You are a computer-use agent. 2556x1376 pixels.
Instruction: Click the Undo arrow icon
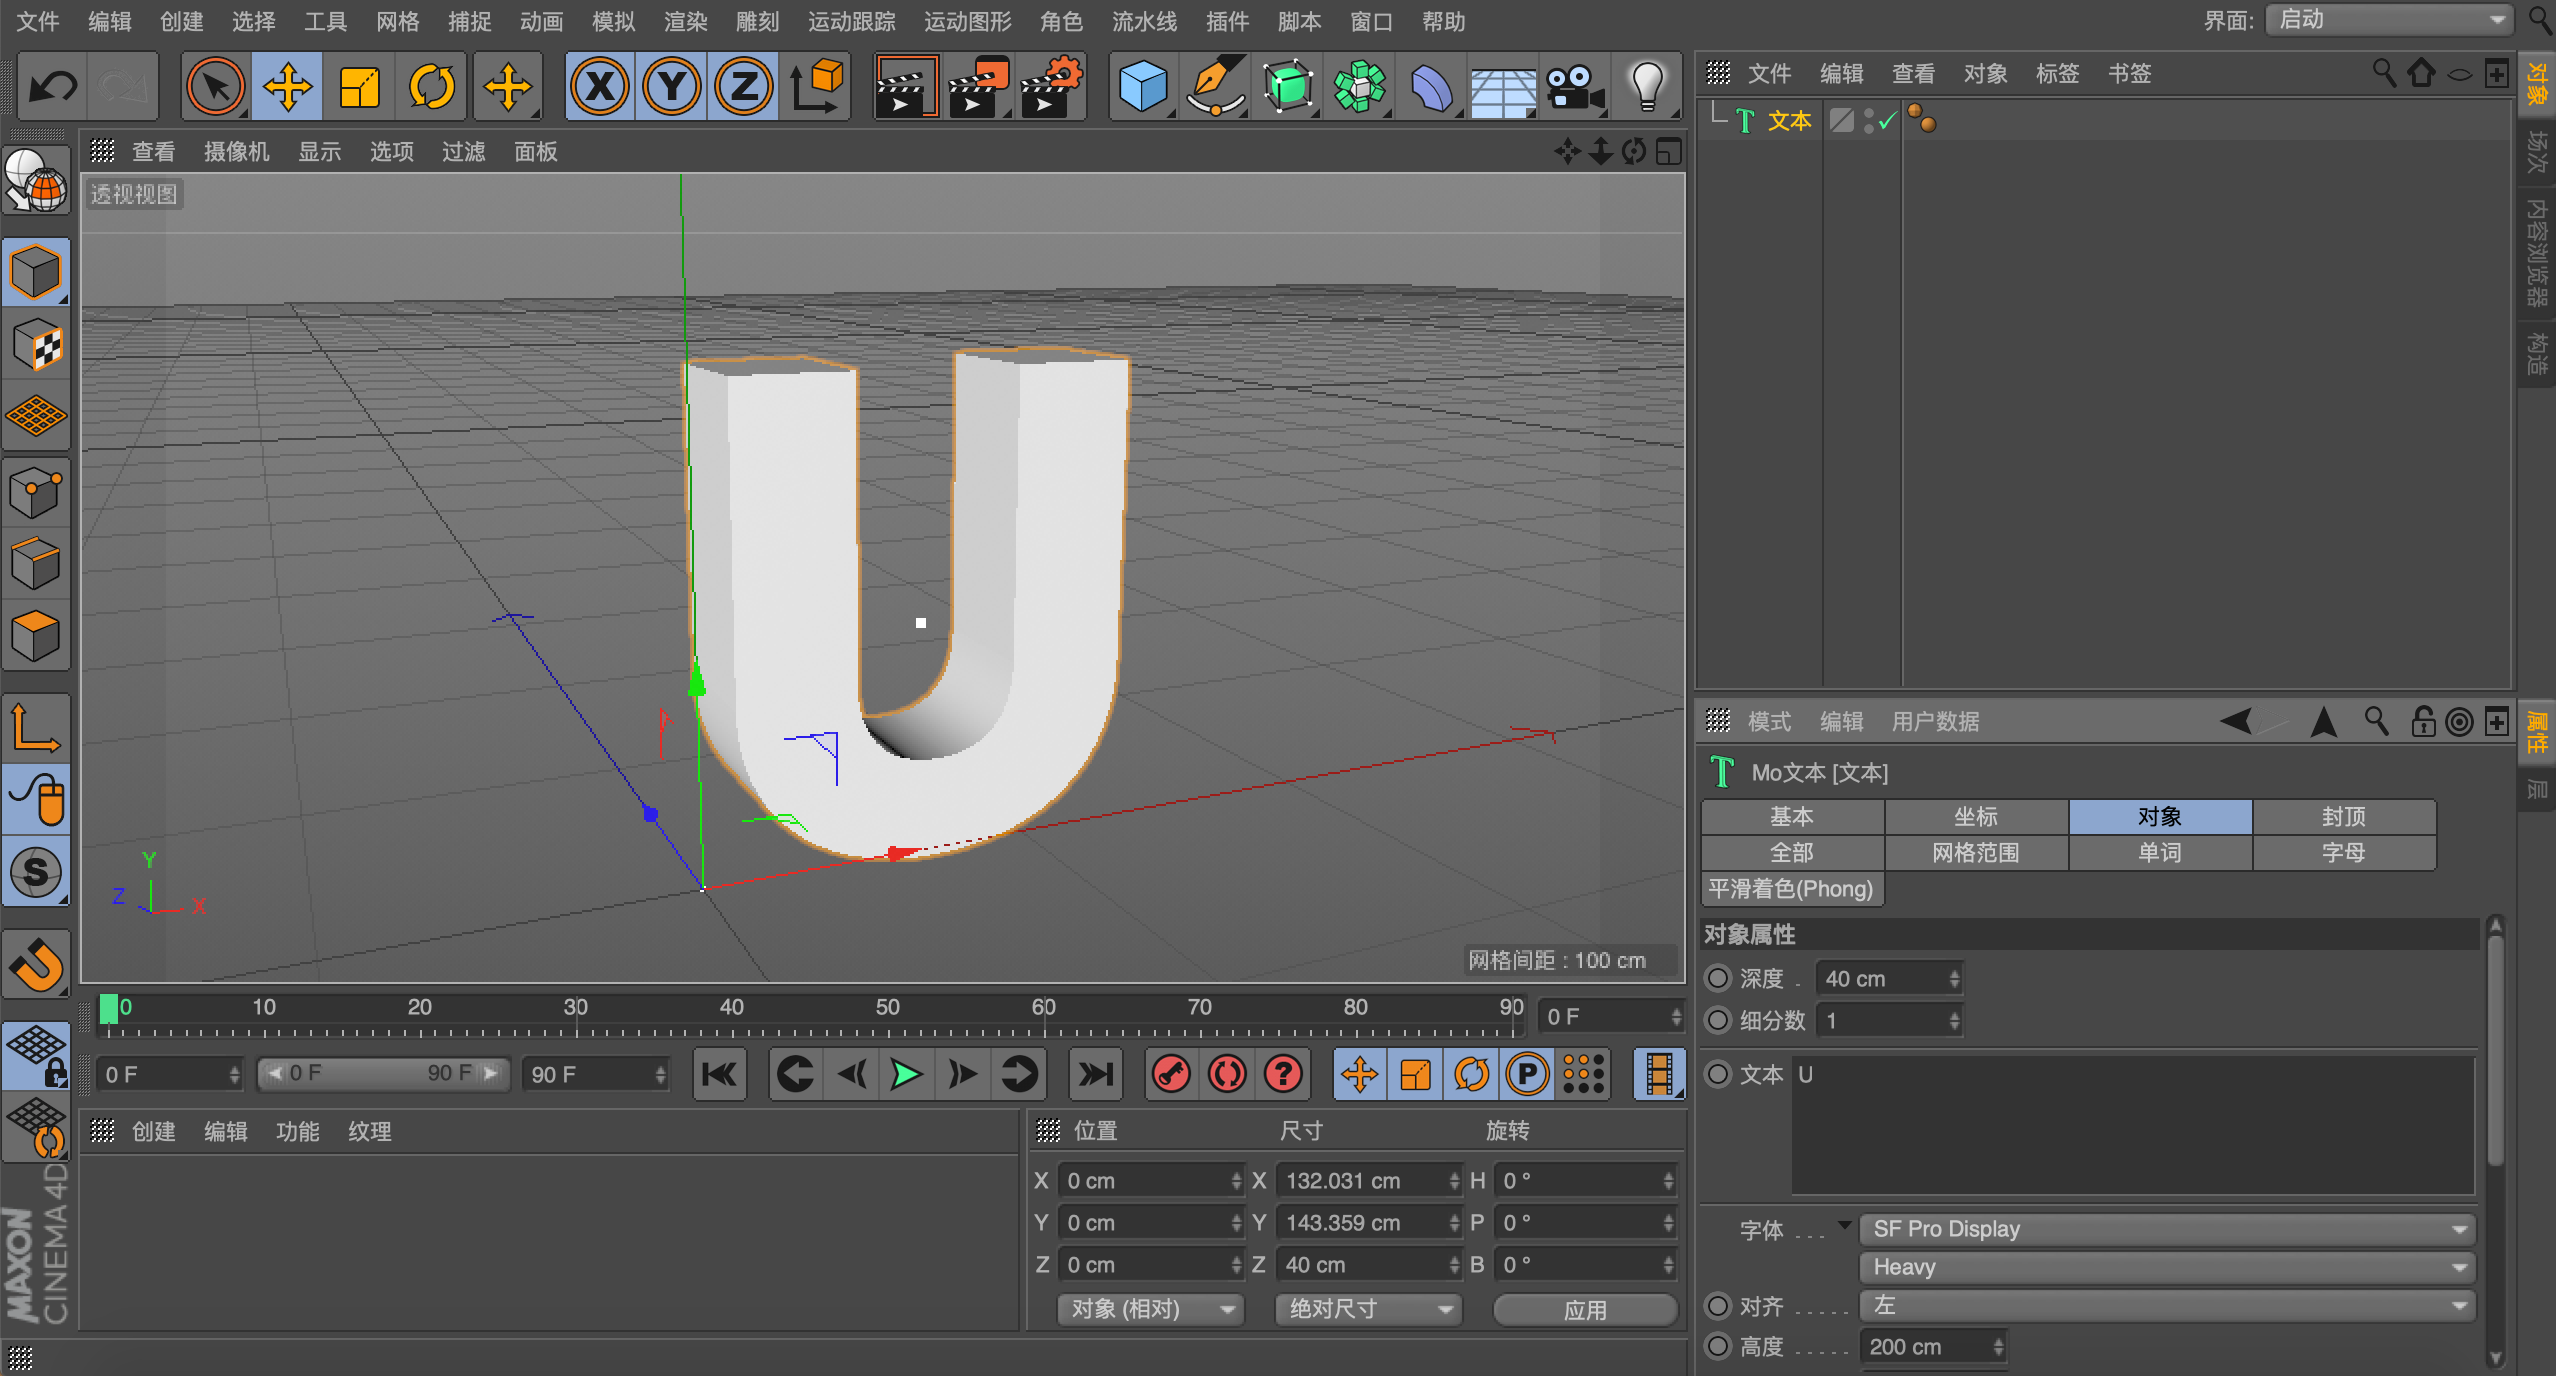click(x=52, y=87)
